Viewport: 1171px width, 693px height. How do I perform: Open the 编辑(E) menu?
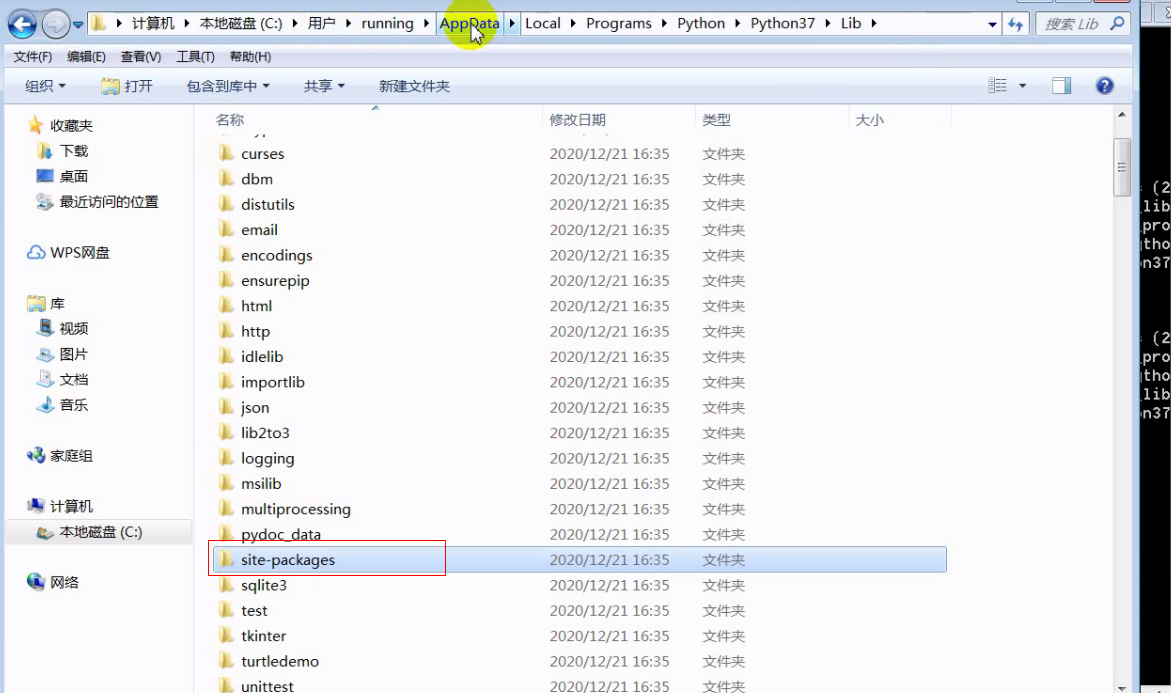(86, 57)
